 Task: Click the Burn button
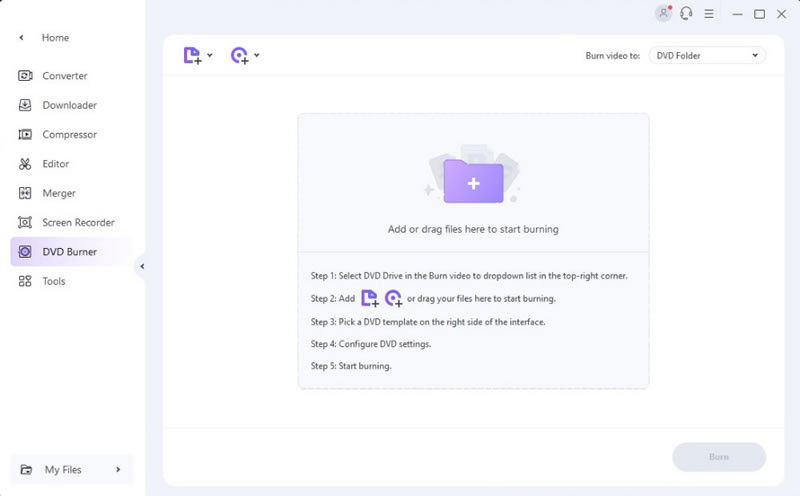click(x=719, y=457)
